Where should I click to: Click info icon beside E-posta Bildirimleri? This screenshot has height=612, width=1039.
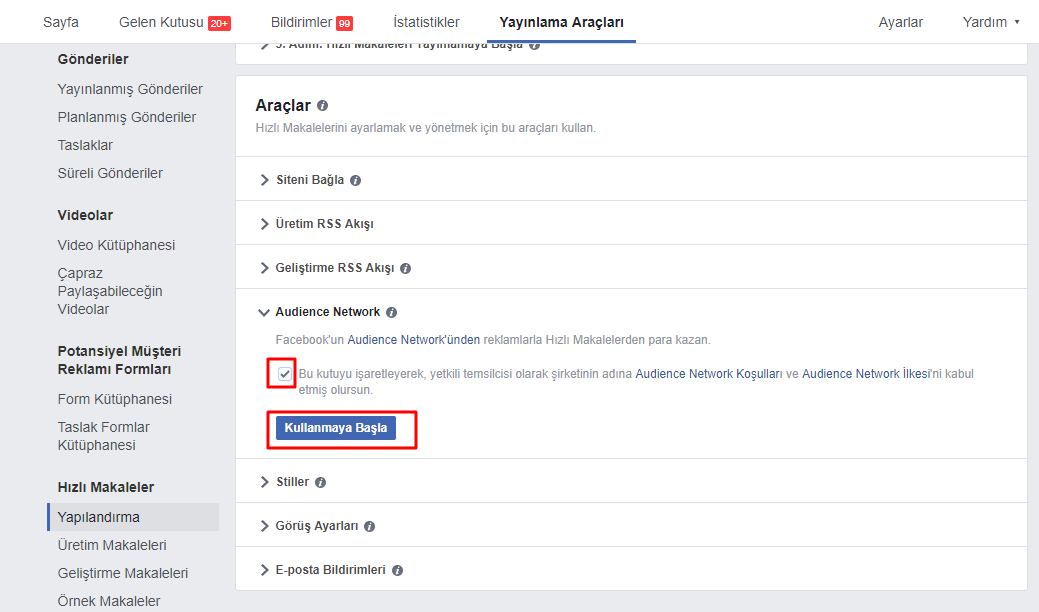[x=397, y=571]
